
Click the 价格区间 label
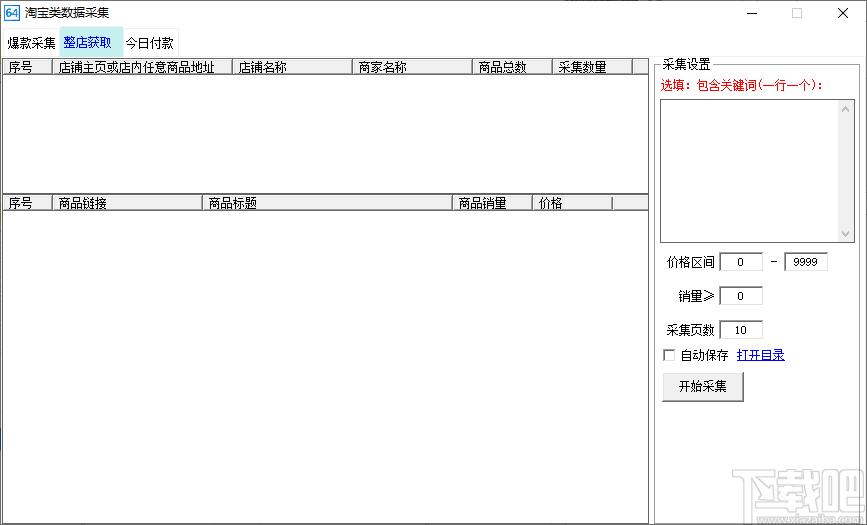pyautogui.click(x=691, y=262)
